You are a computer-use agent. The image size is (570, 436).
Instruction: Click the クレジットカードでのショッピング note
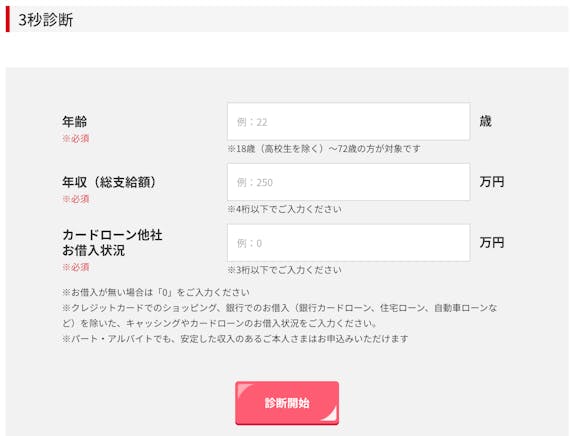coord(280,316)
